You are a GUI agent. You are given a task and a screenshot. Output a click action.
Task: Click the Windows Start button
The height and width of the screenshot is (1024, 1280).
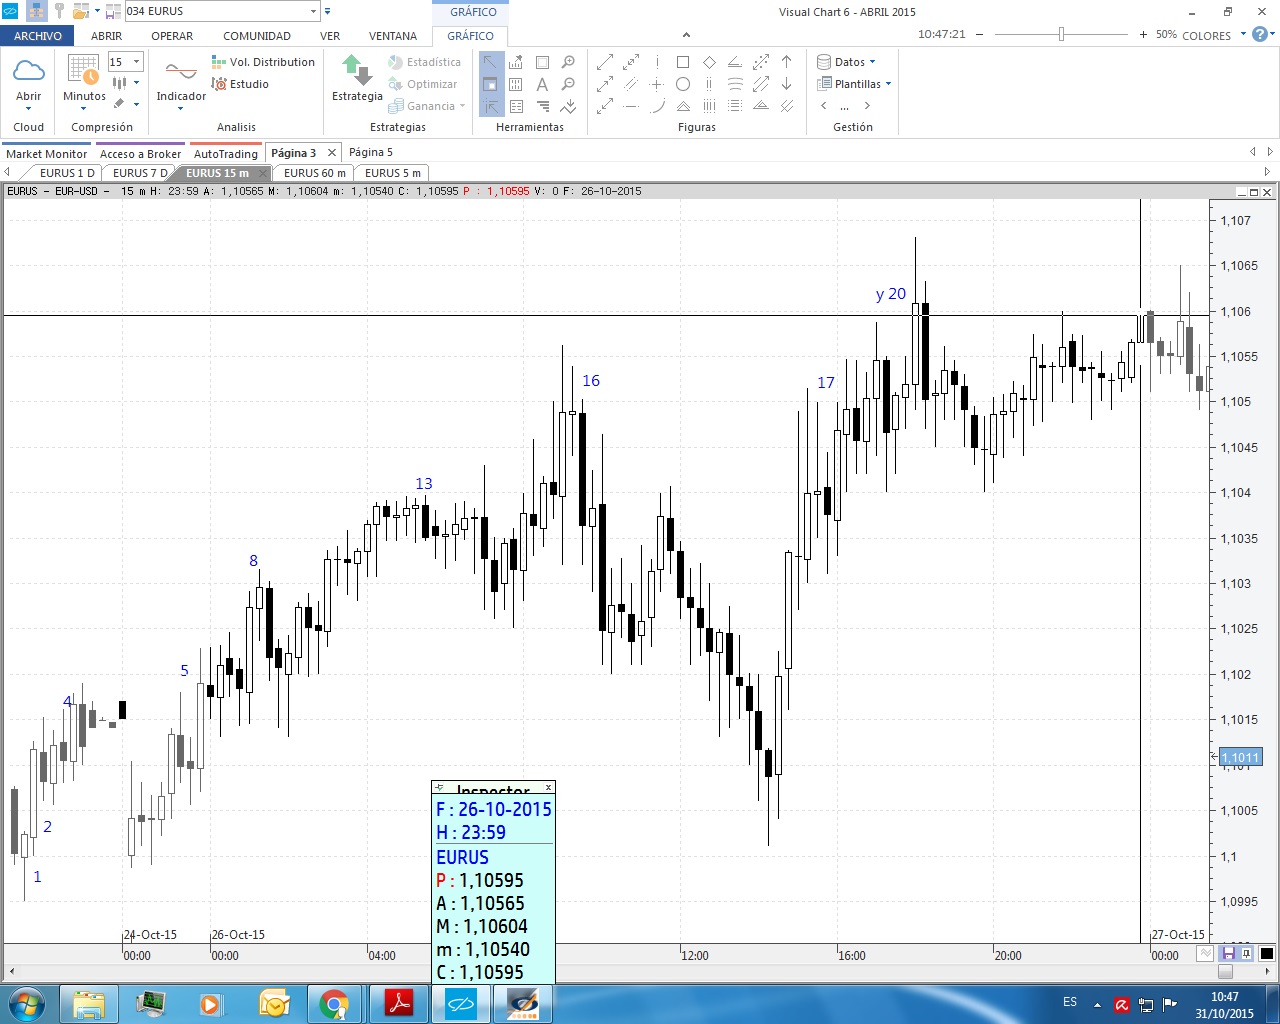(x=25, y=1003)
